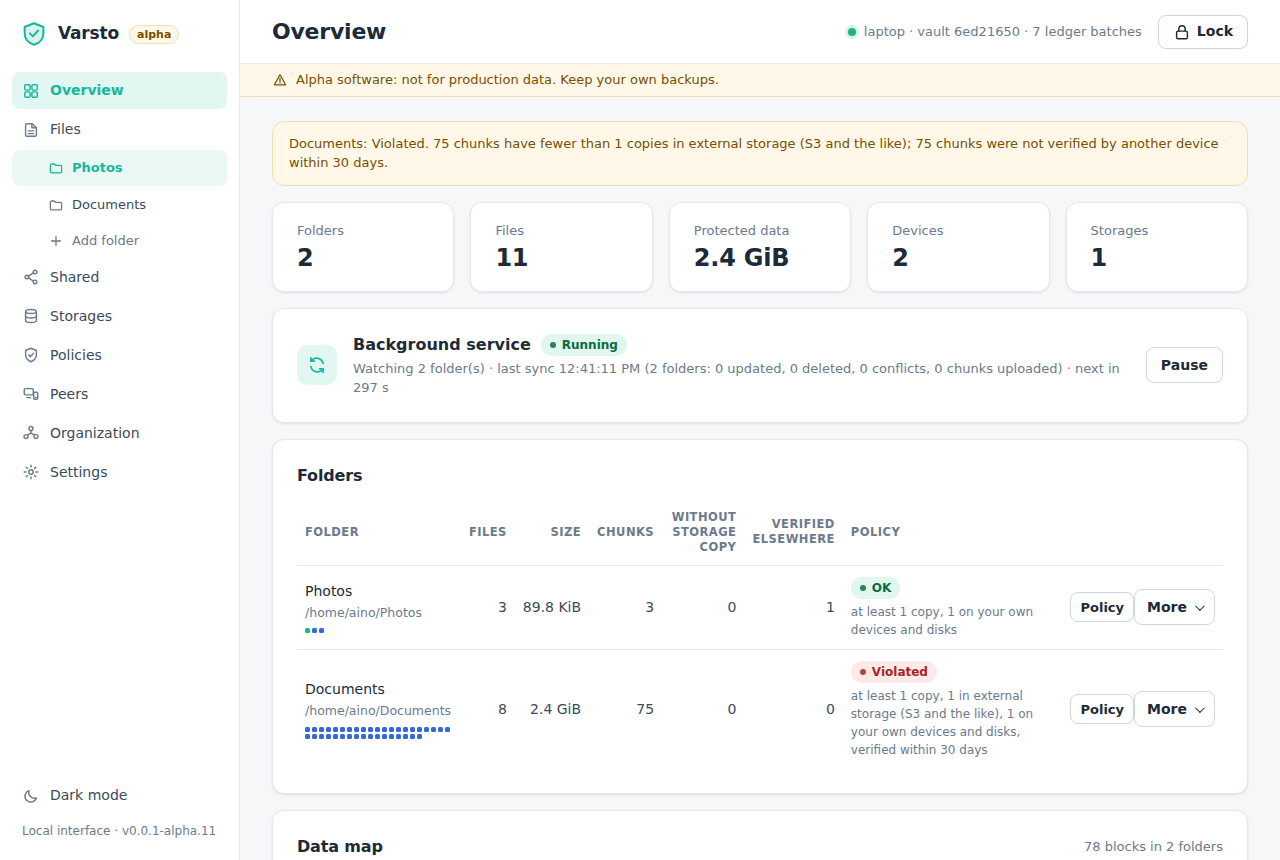Click the alpha badge next to Varsto

154,34
